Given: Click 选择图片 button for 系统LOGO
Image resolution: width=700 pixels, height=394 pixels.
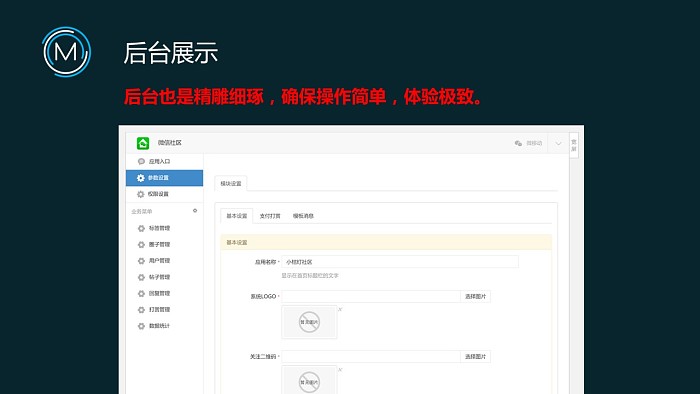Looking at the screenshot, I should click(475, 296).
